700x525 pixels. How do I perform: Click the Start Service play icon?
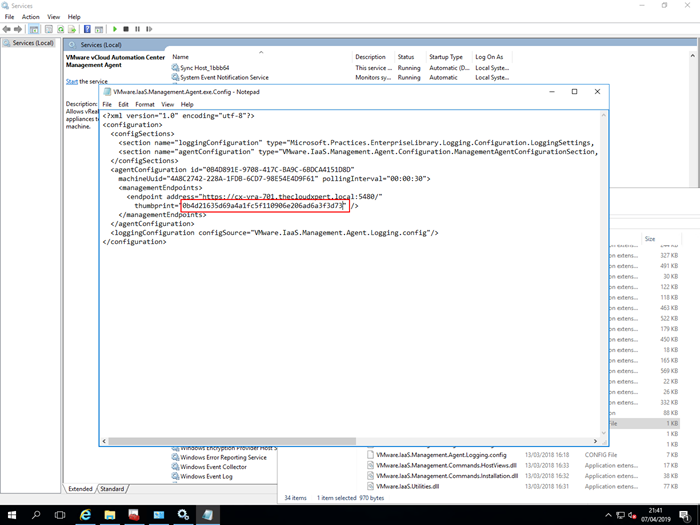(114, 29)
